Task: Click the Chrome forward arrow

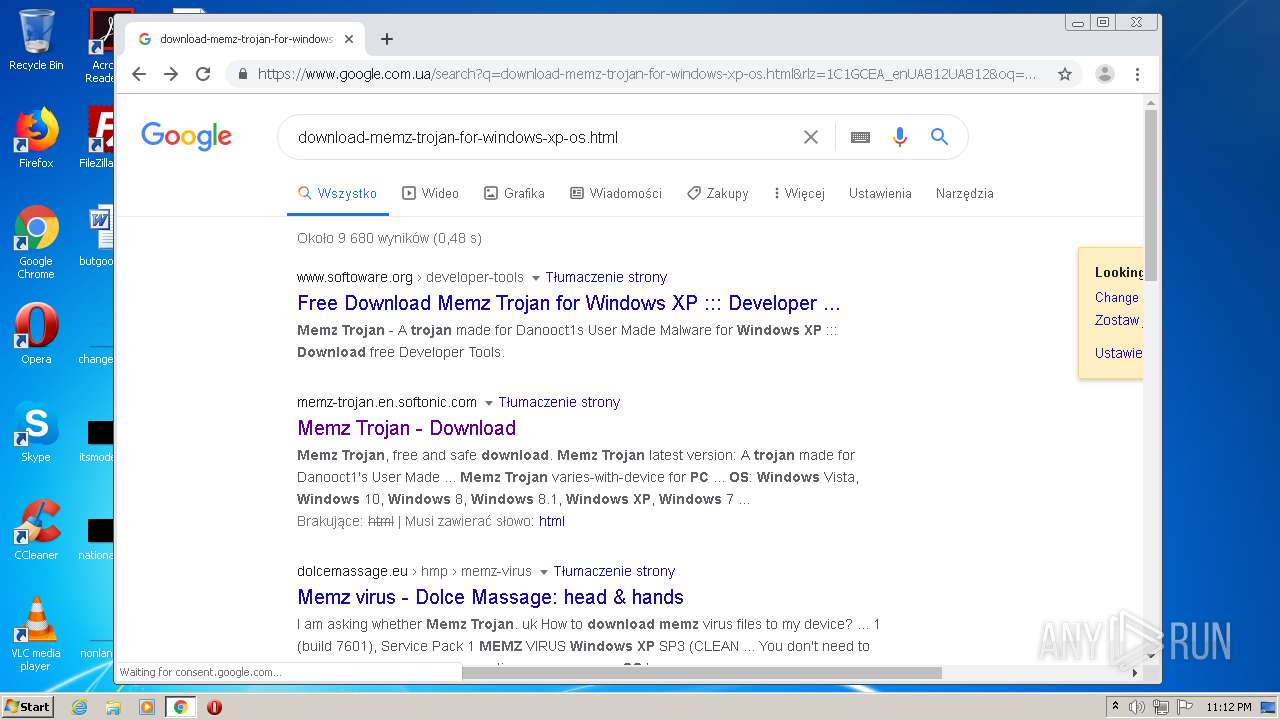Action: coord(171,74)
